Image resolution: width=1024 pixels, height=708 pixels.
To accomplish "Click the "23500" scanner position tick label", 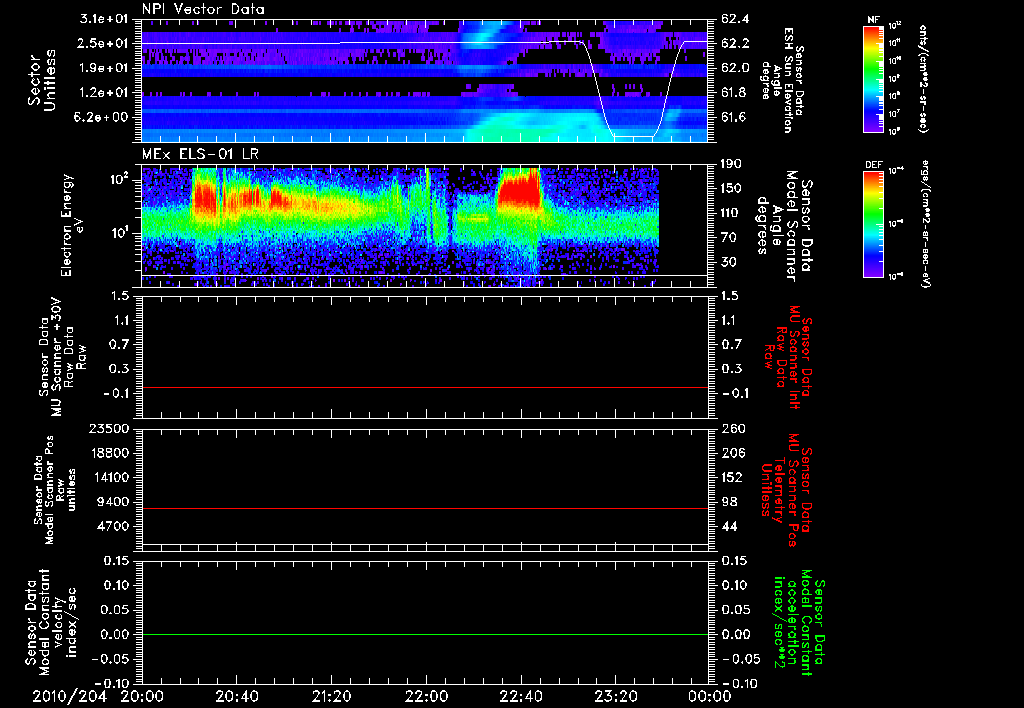I will (109, 428).
